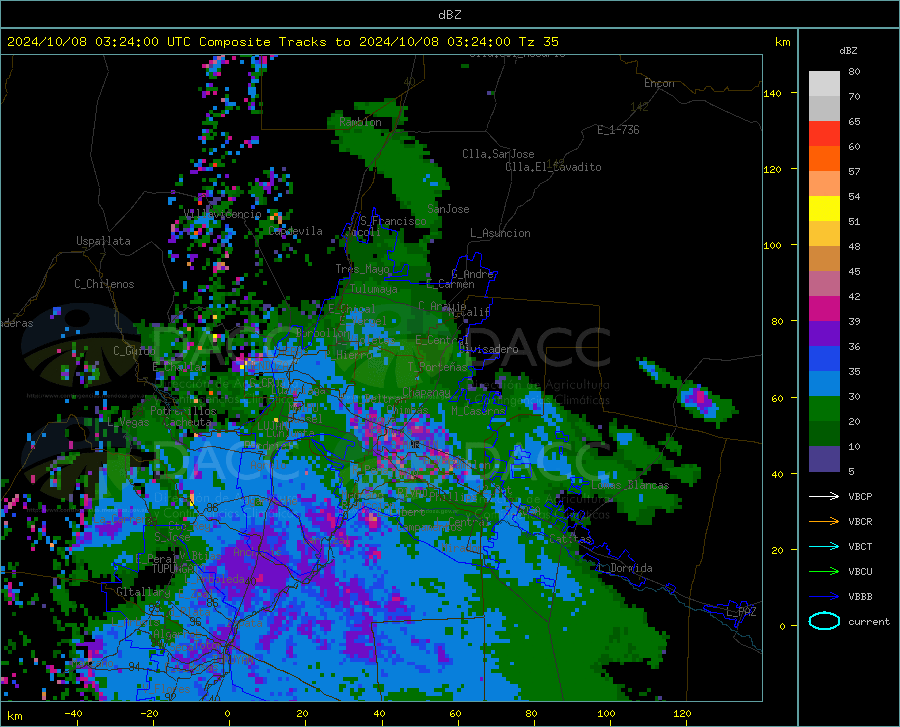900x727 pixels.
Task: Click the Tulumaya place label
Action: tap(373, 289)
